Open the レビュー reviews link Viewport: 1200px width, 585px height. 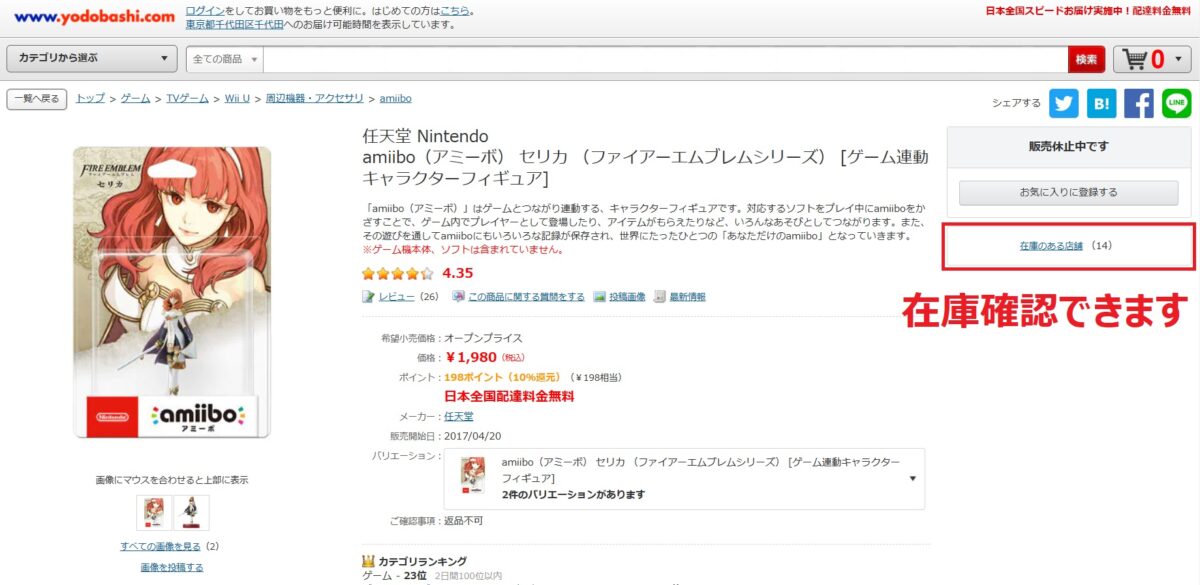click(397, 297)
